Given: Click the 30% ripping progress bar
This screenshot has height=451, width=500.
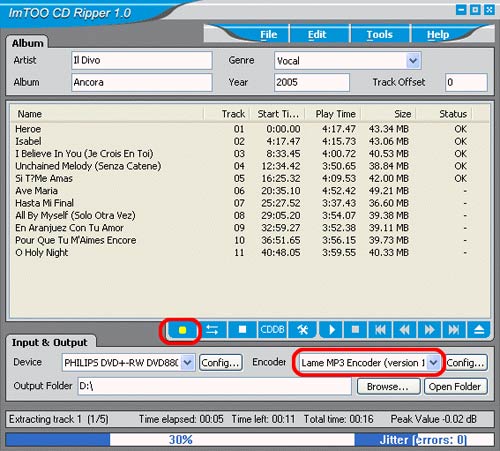Looking at the screenshot, I should [180, 439].
